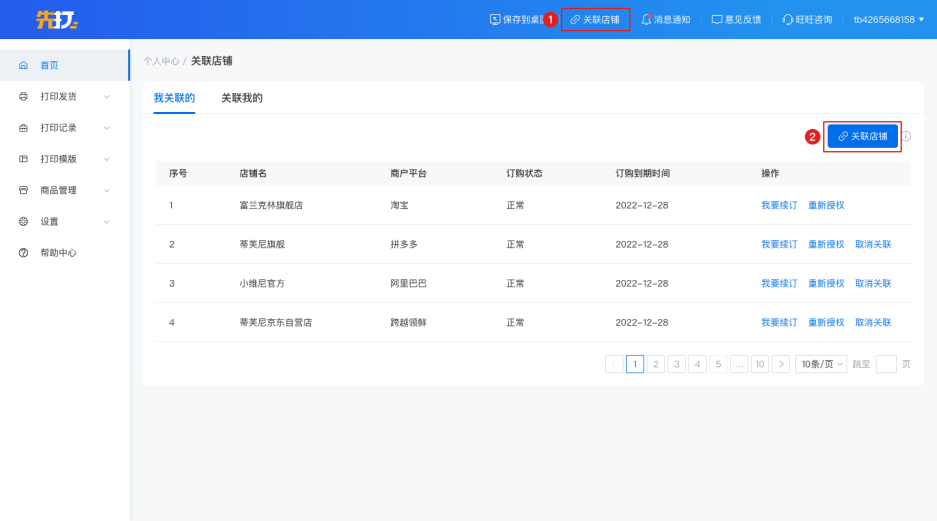Click the blue 关联店铺 button

(862, 136)
